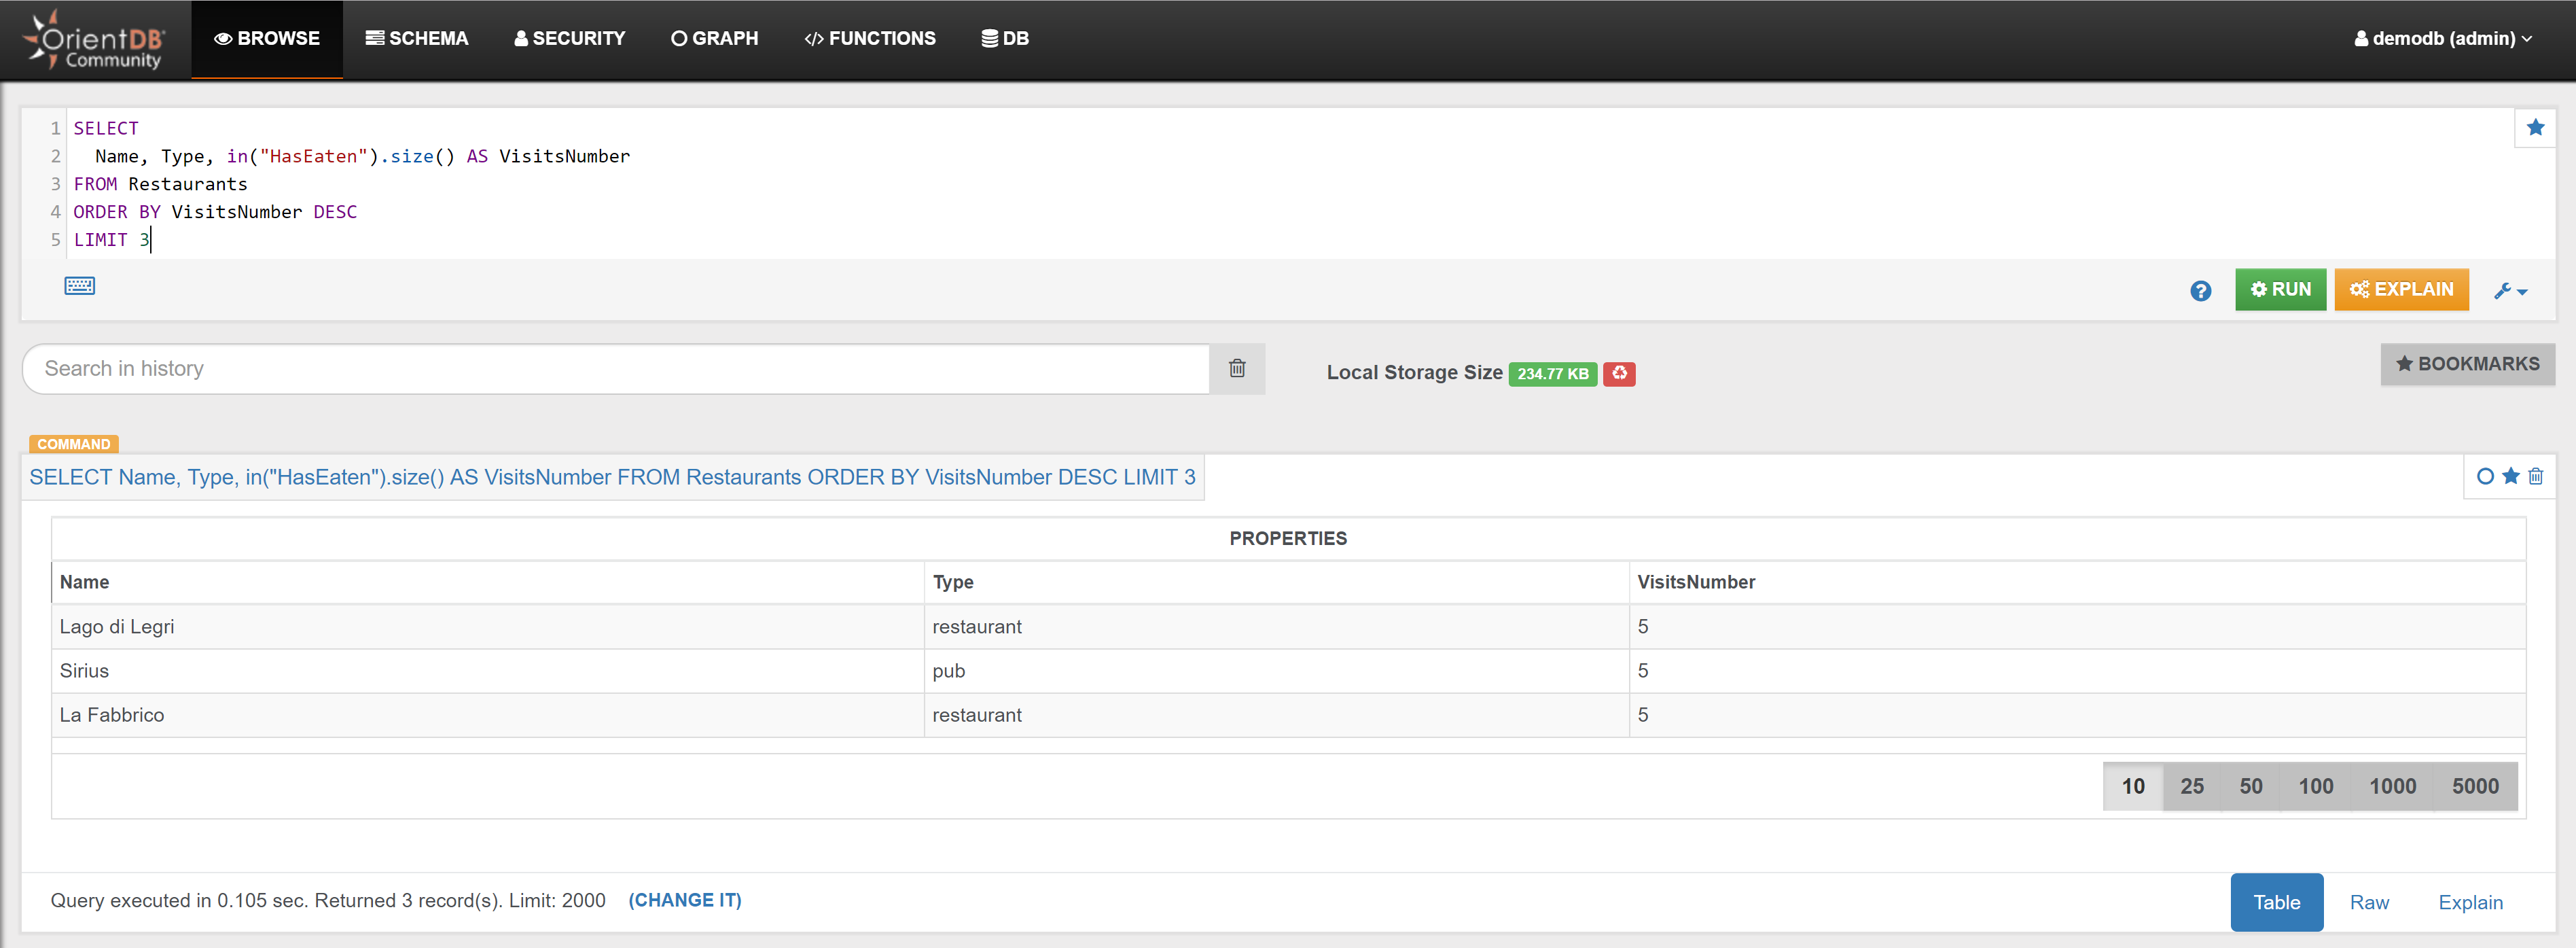The height and width of the screenshot is (948, 2576).
Task: Open the BOOKMARKS panel
Action: coord(2466,364)
